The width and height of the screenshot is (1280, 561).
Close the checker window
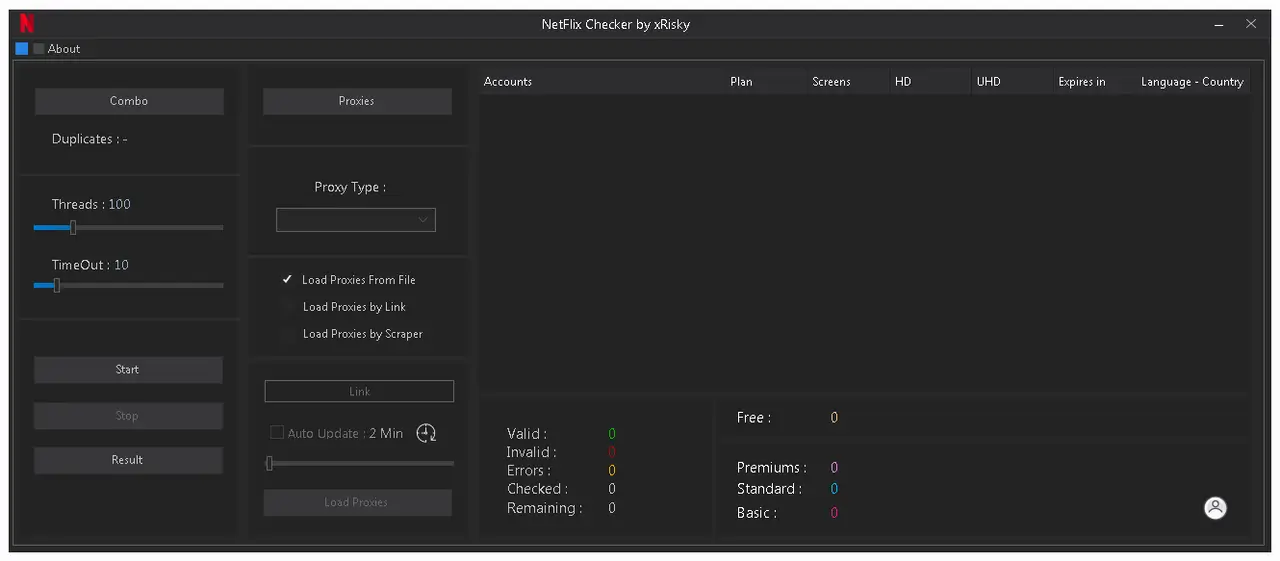(1251, 25)
